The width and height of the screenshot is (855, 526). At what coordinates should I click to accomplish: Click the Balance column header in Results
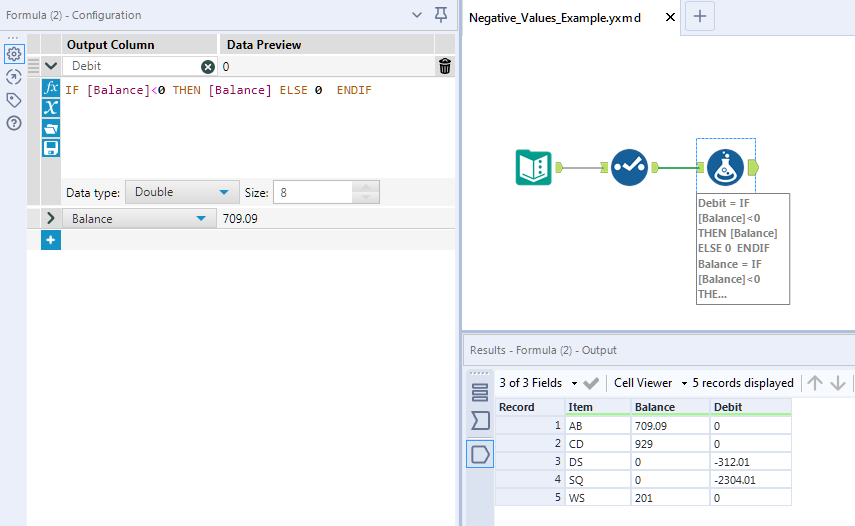670,407
